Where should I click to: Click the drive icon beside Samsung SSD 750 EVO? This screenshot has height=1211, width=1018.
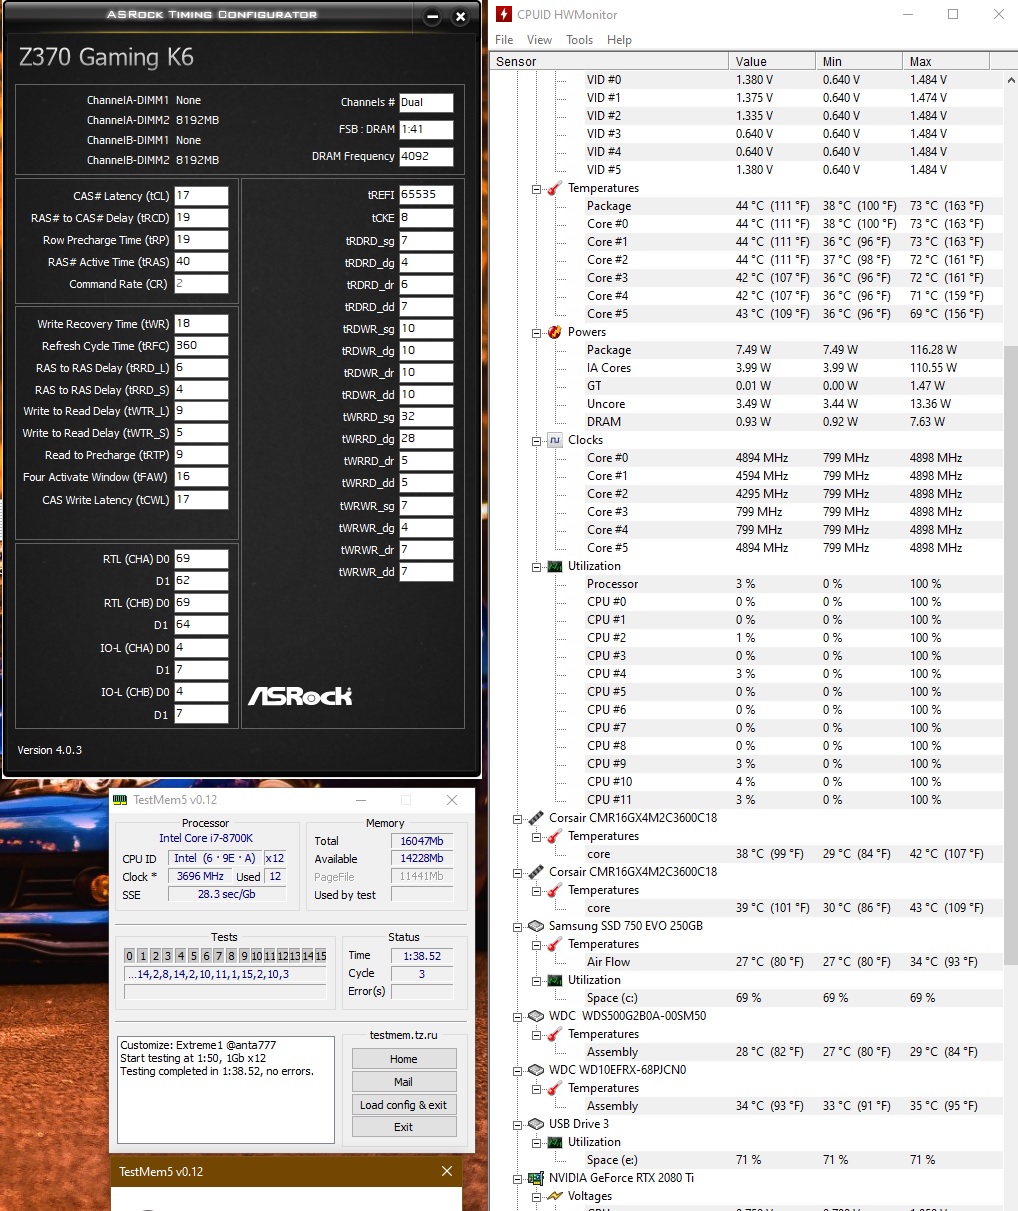click(536, 926)
